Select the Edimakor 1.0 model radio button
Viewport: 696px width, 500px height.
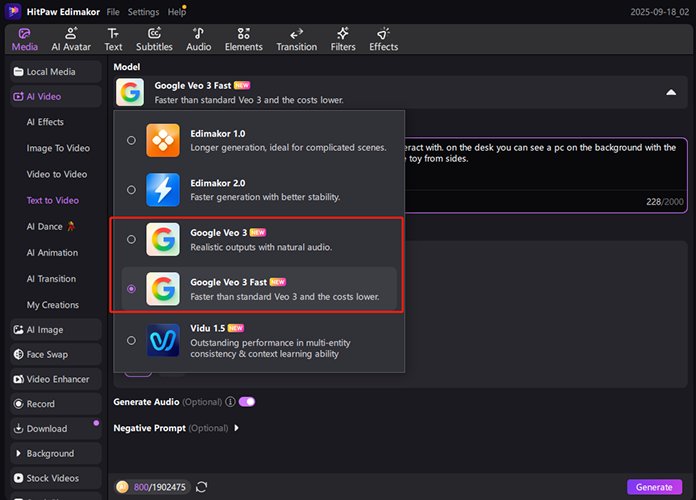pos(131,141)
